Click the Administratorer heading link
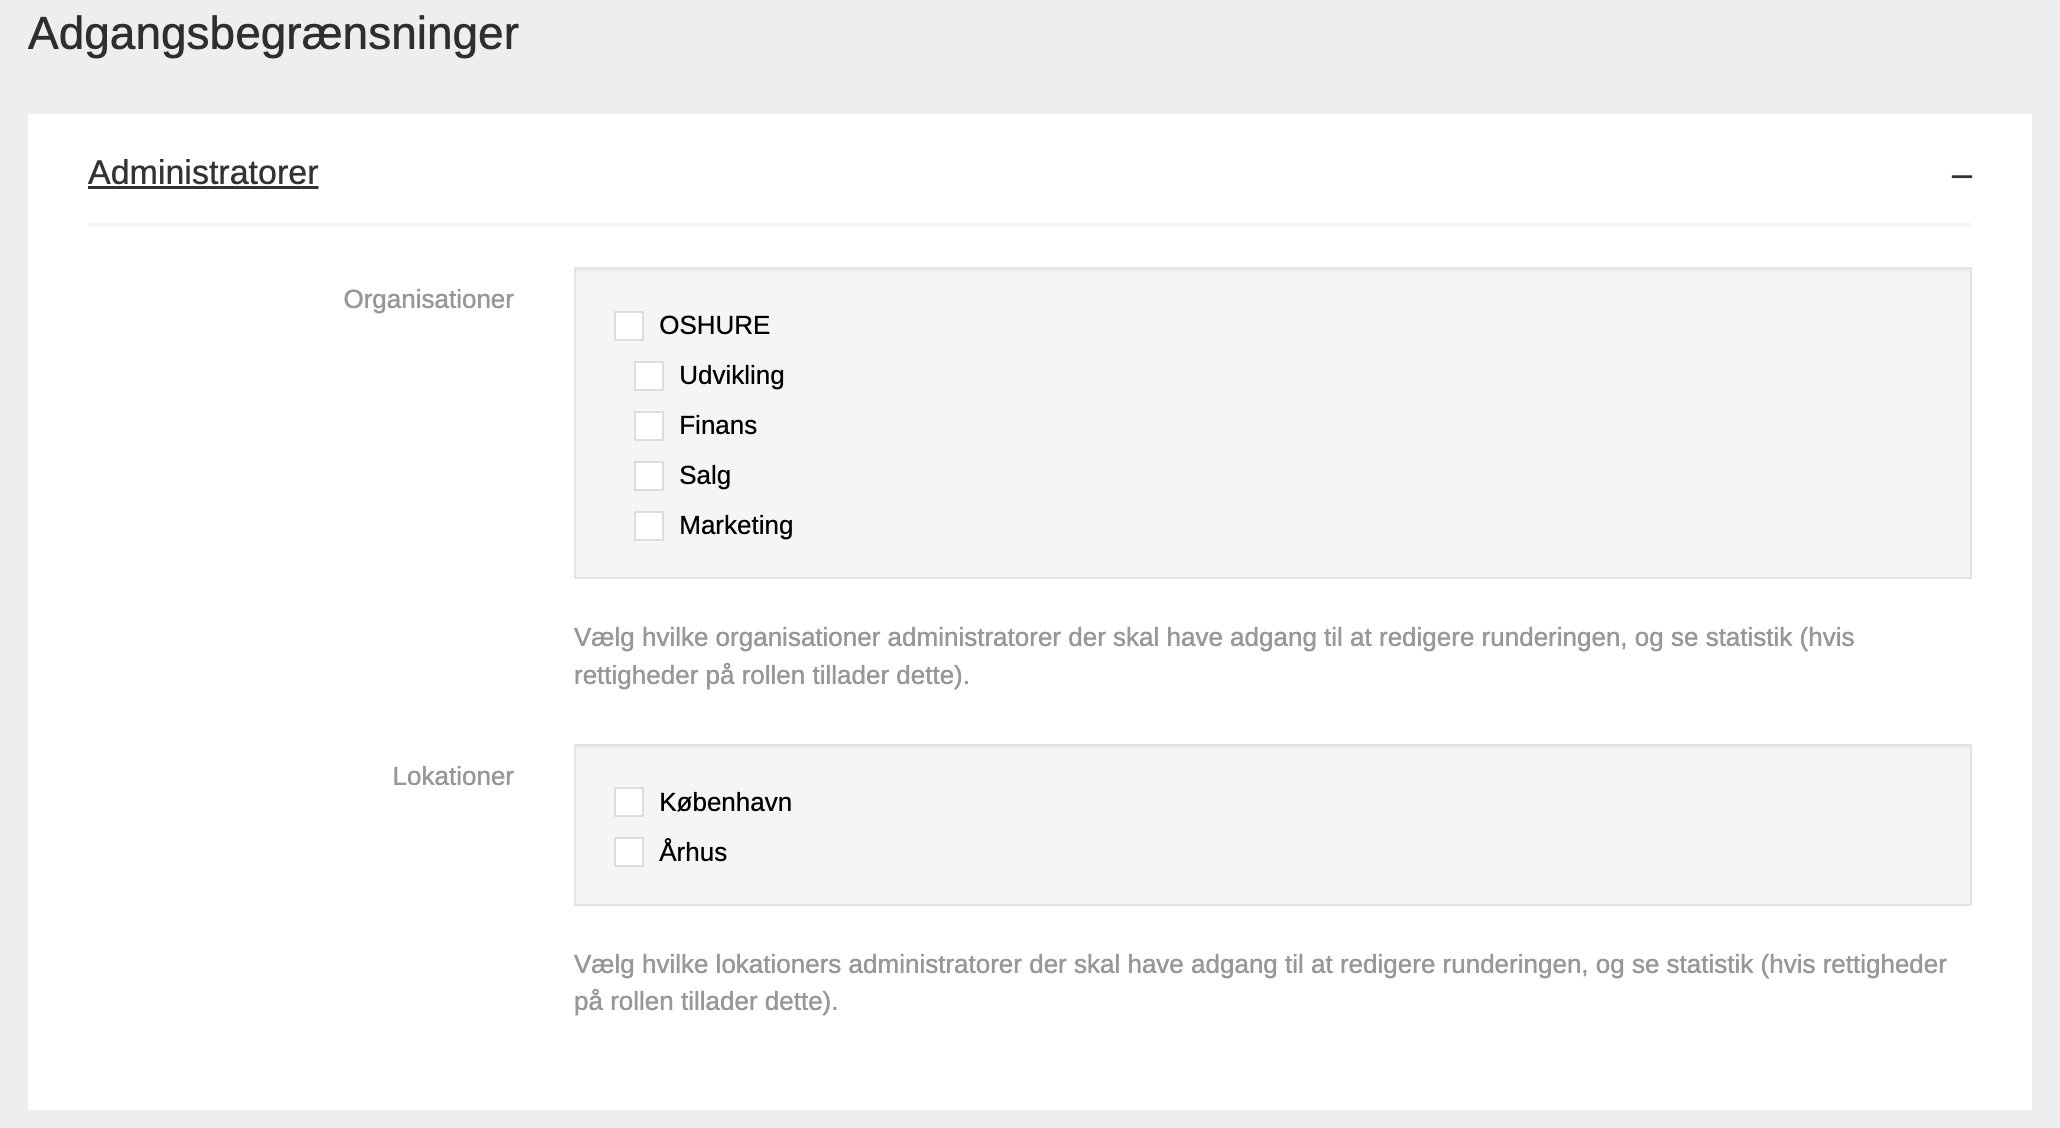The width and height of the screenshot is (2060, 1128). click(203, 173)
